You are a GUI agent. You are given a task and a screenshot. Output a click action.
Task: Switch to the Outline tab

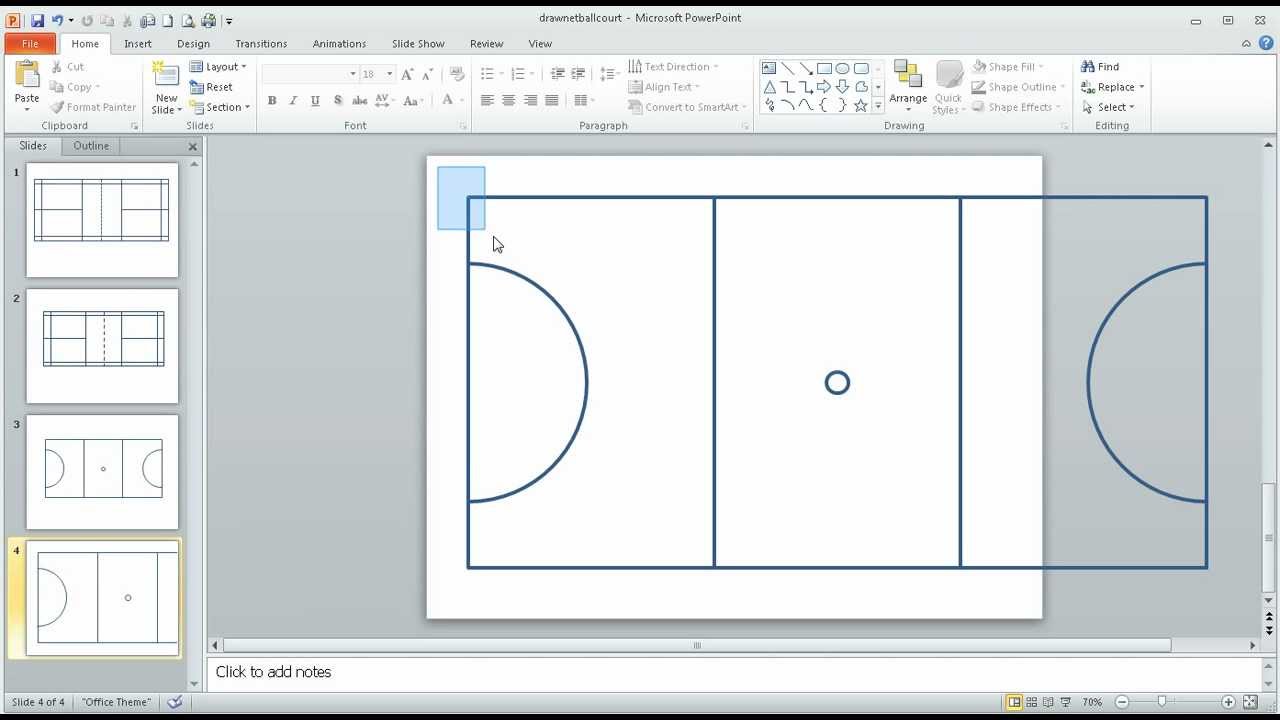(90, 145)
